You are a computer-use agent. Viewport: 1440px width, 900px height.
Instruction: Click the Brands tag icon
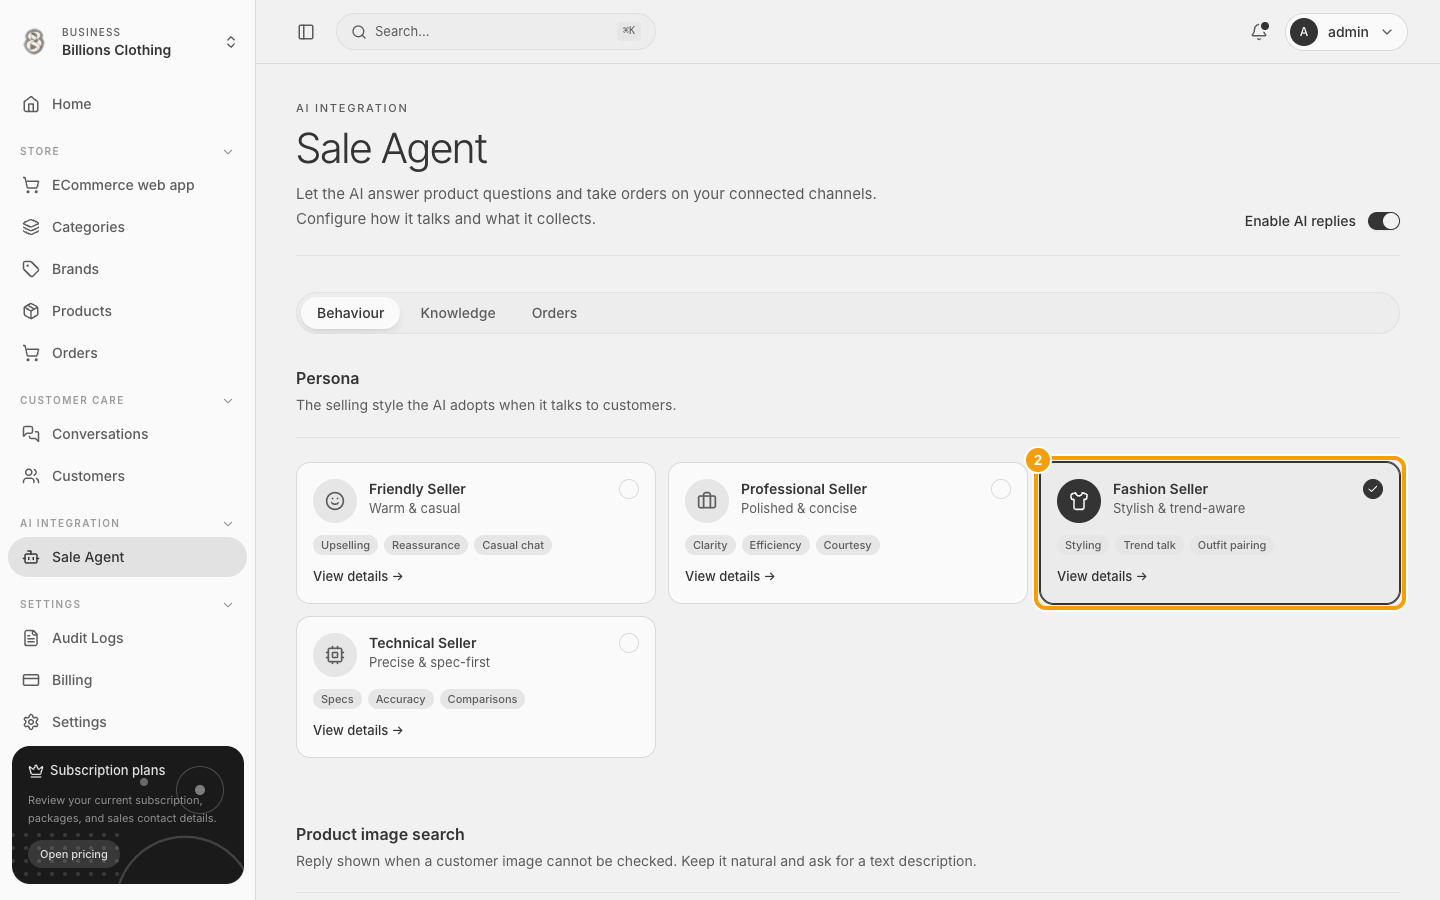[31, 269]
